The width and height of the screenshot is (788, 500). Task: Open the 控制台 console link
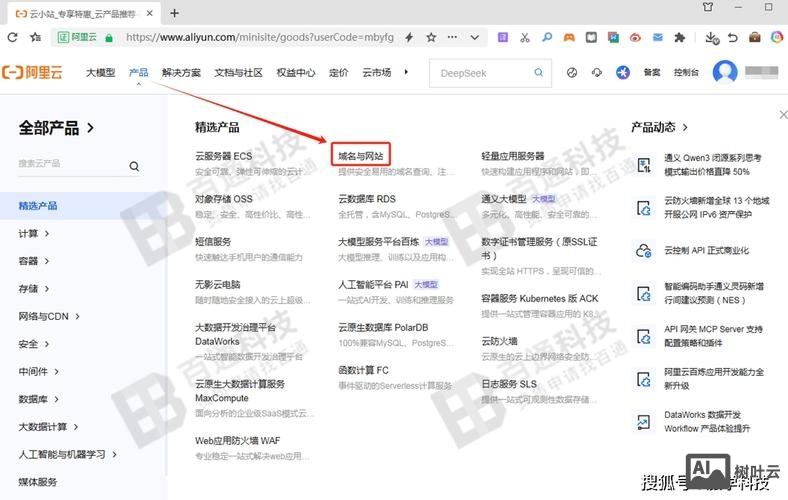click(686, 73)
